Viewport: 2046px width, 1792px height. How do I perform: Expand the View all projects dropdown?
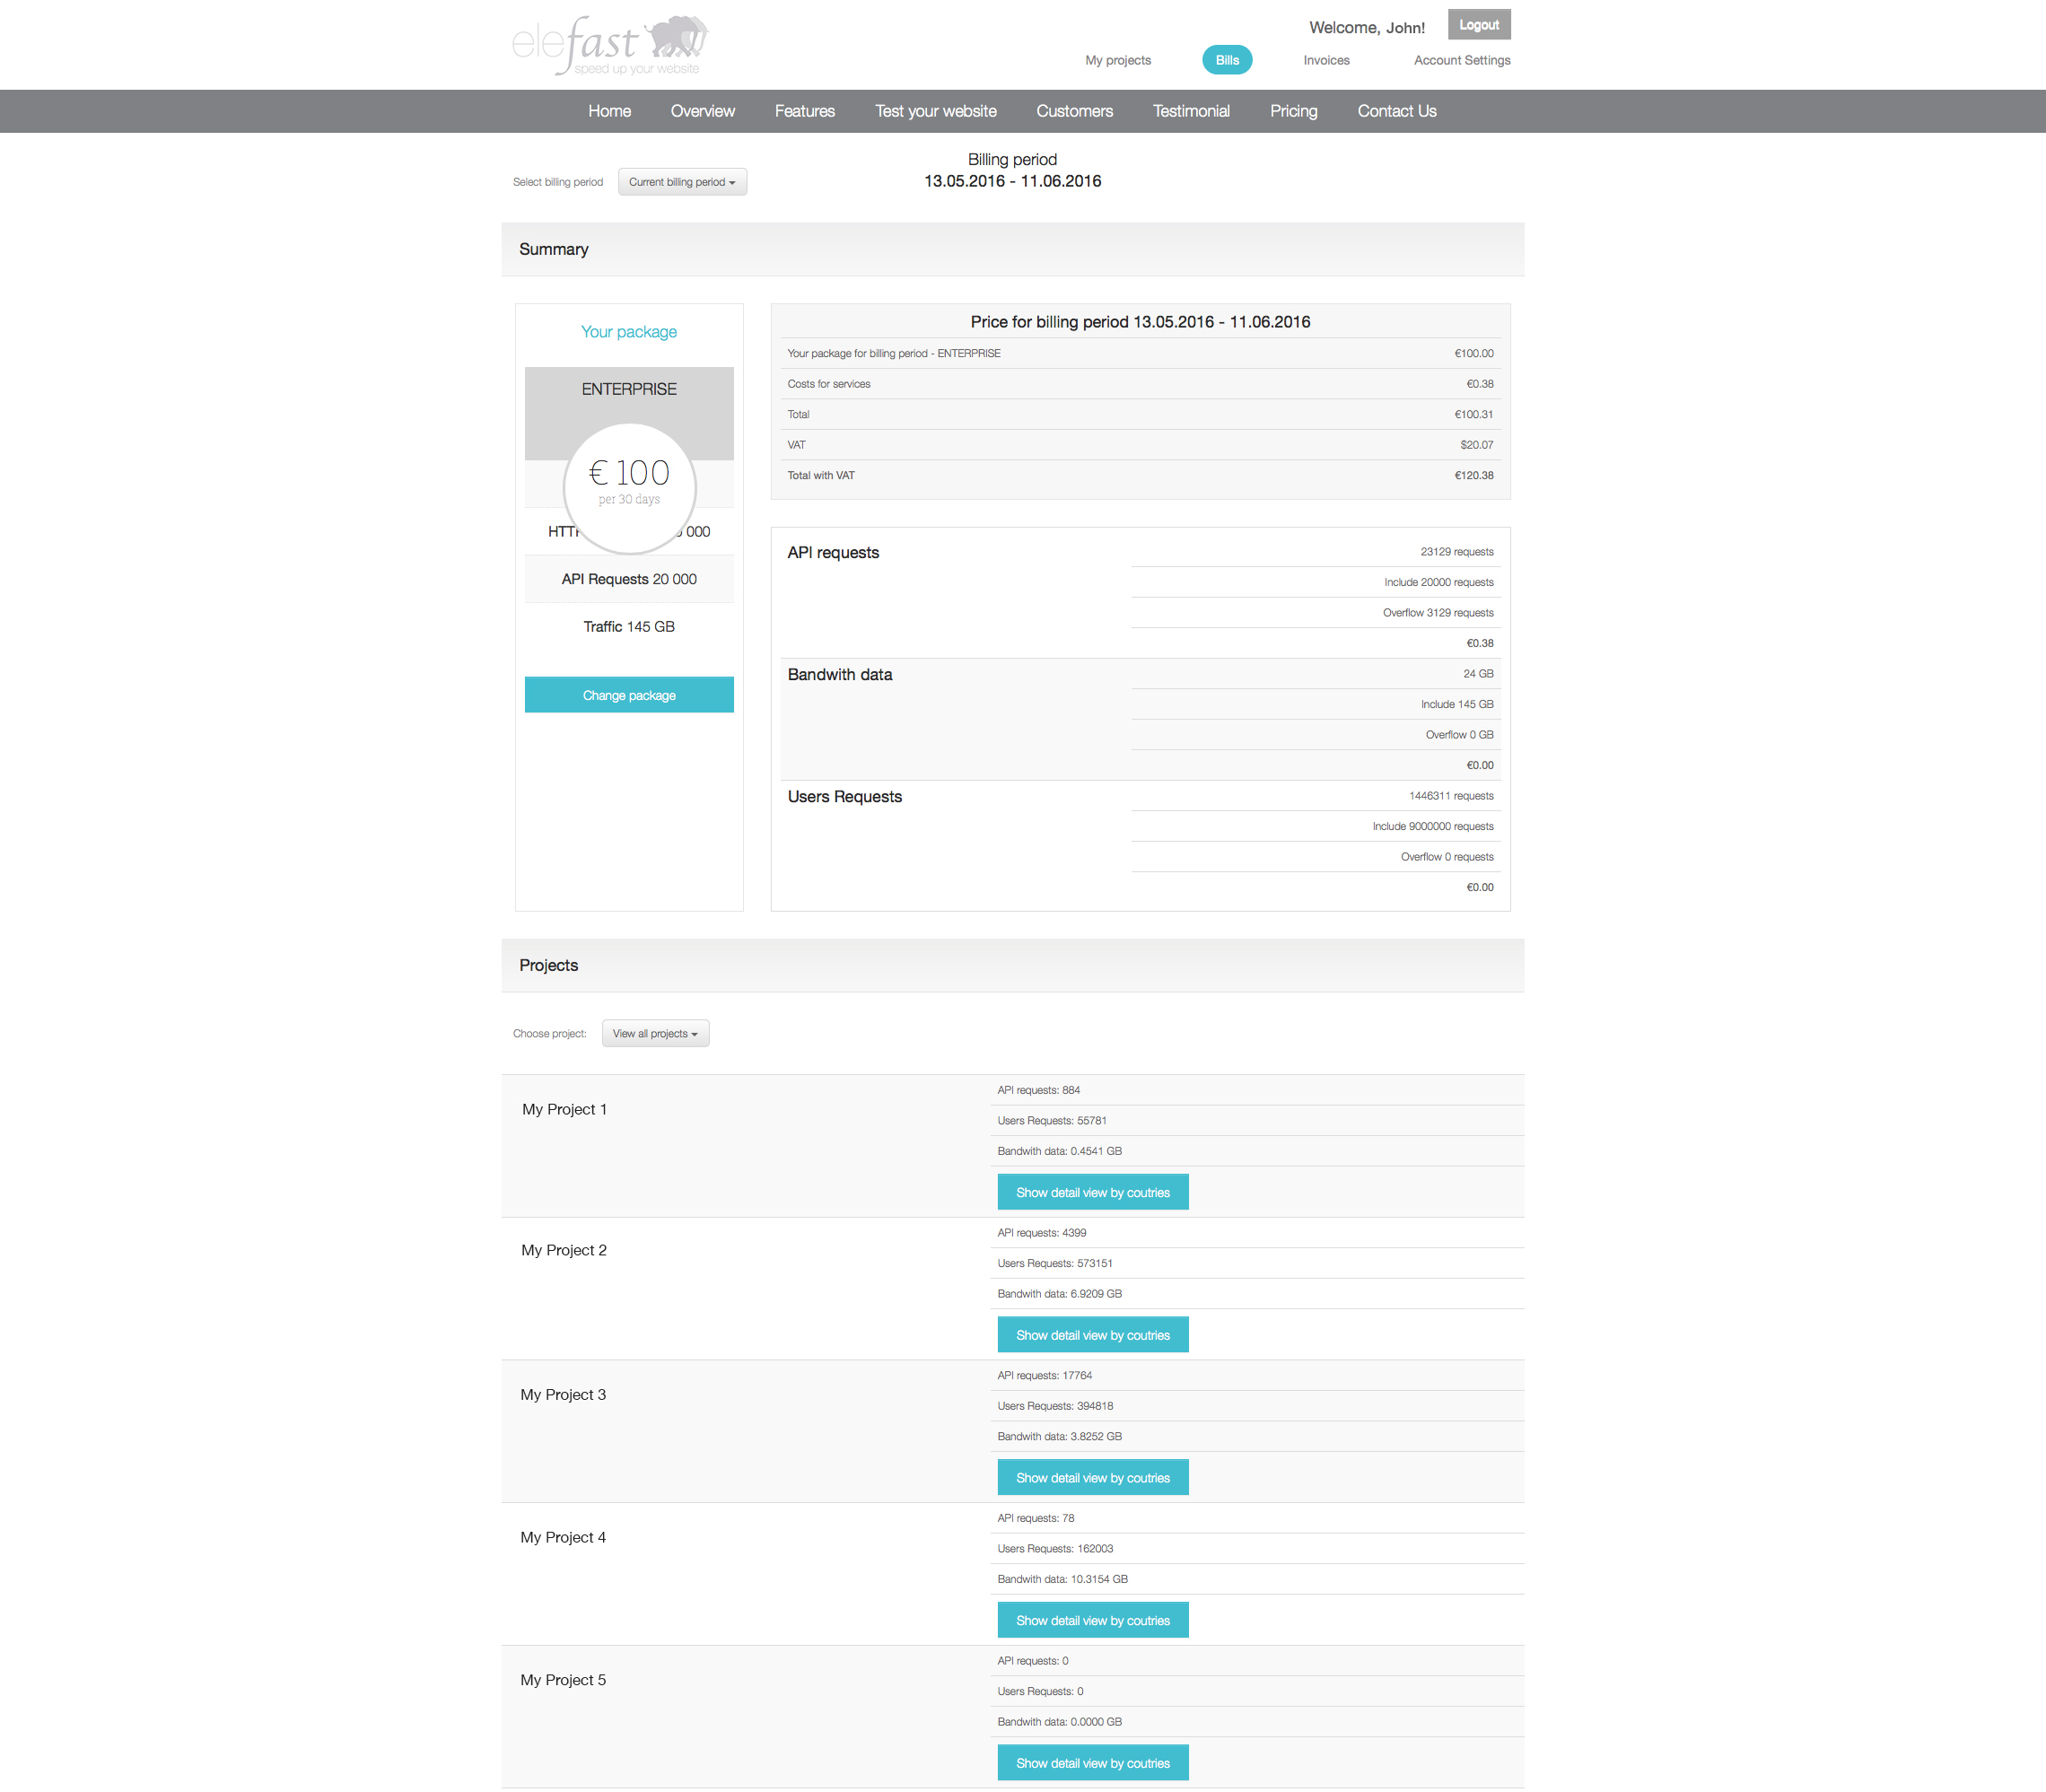[655, 1033]
